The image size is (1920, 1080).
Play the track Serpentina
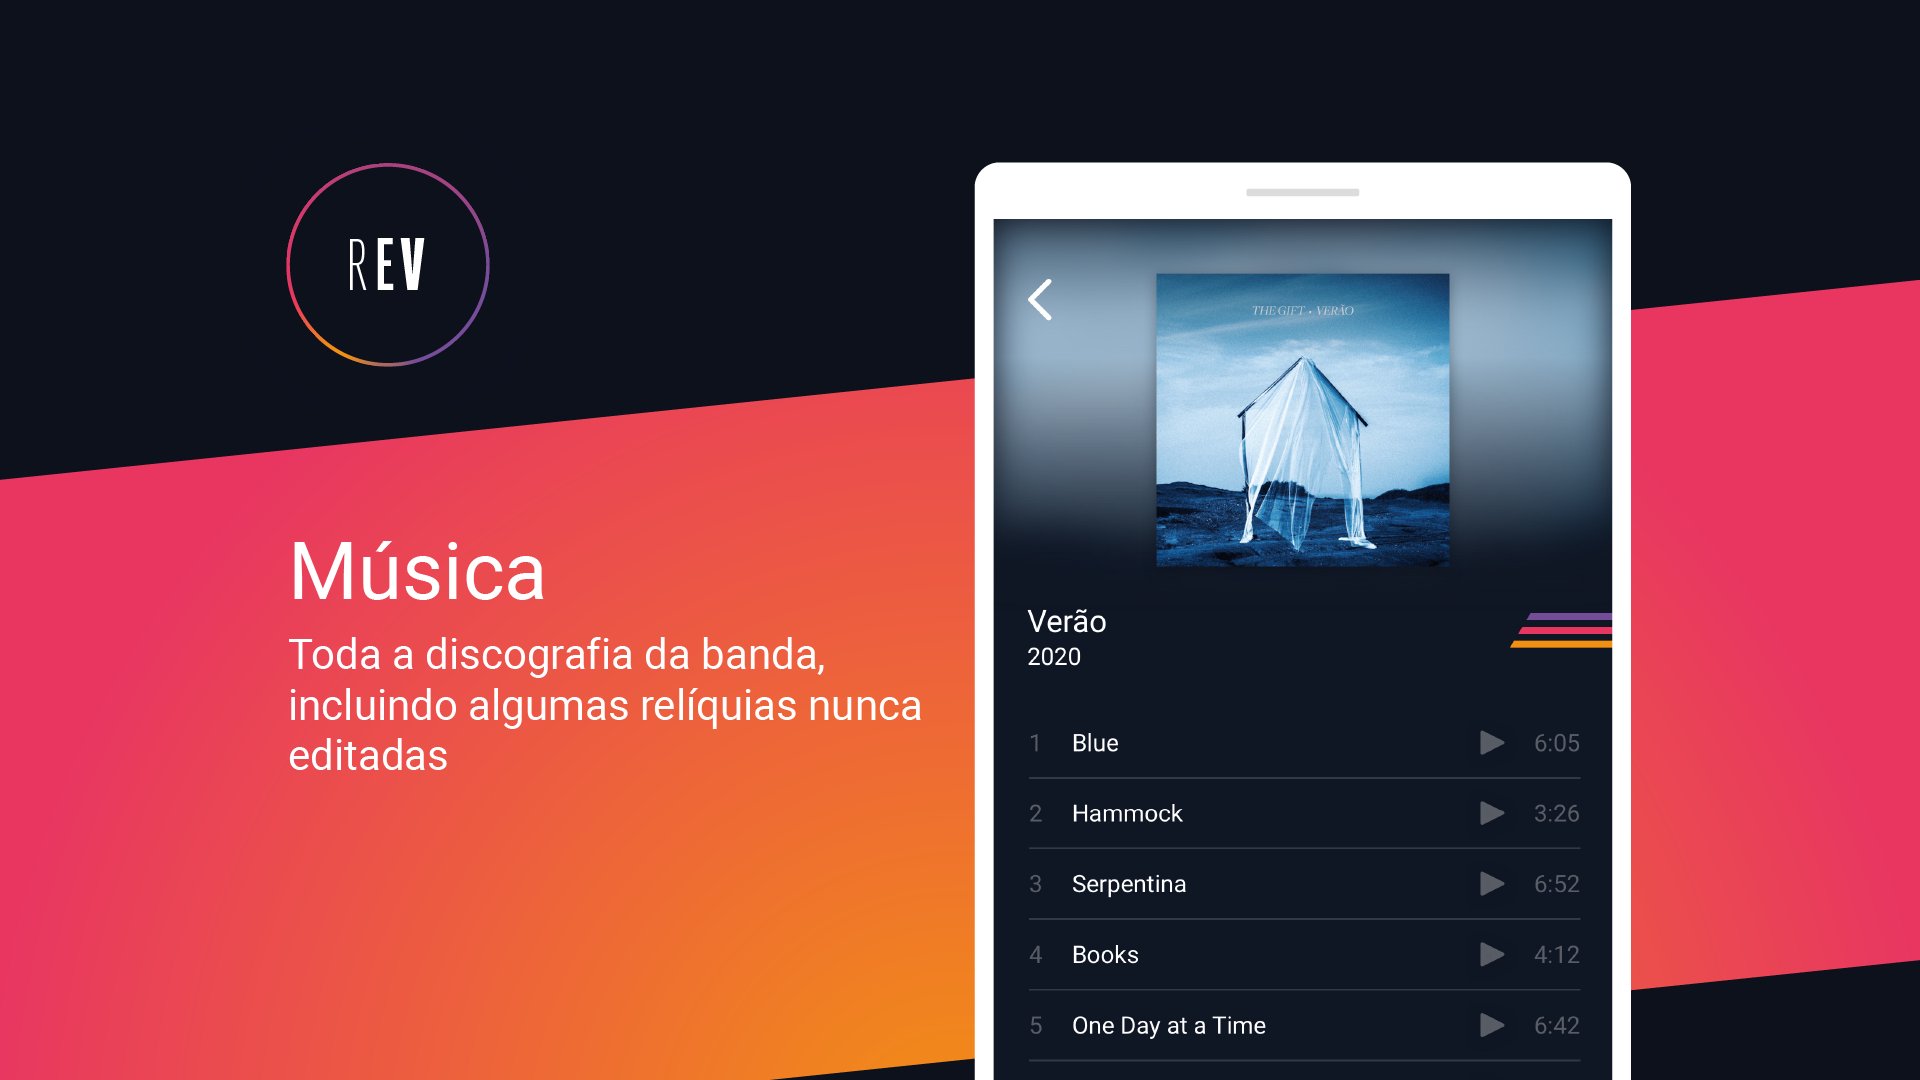coord(1492,884)
